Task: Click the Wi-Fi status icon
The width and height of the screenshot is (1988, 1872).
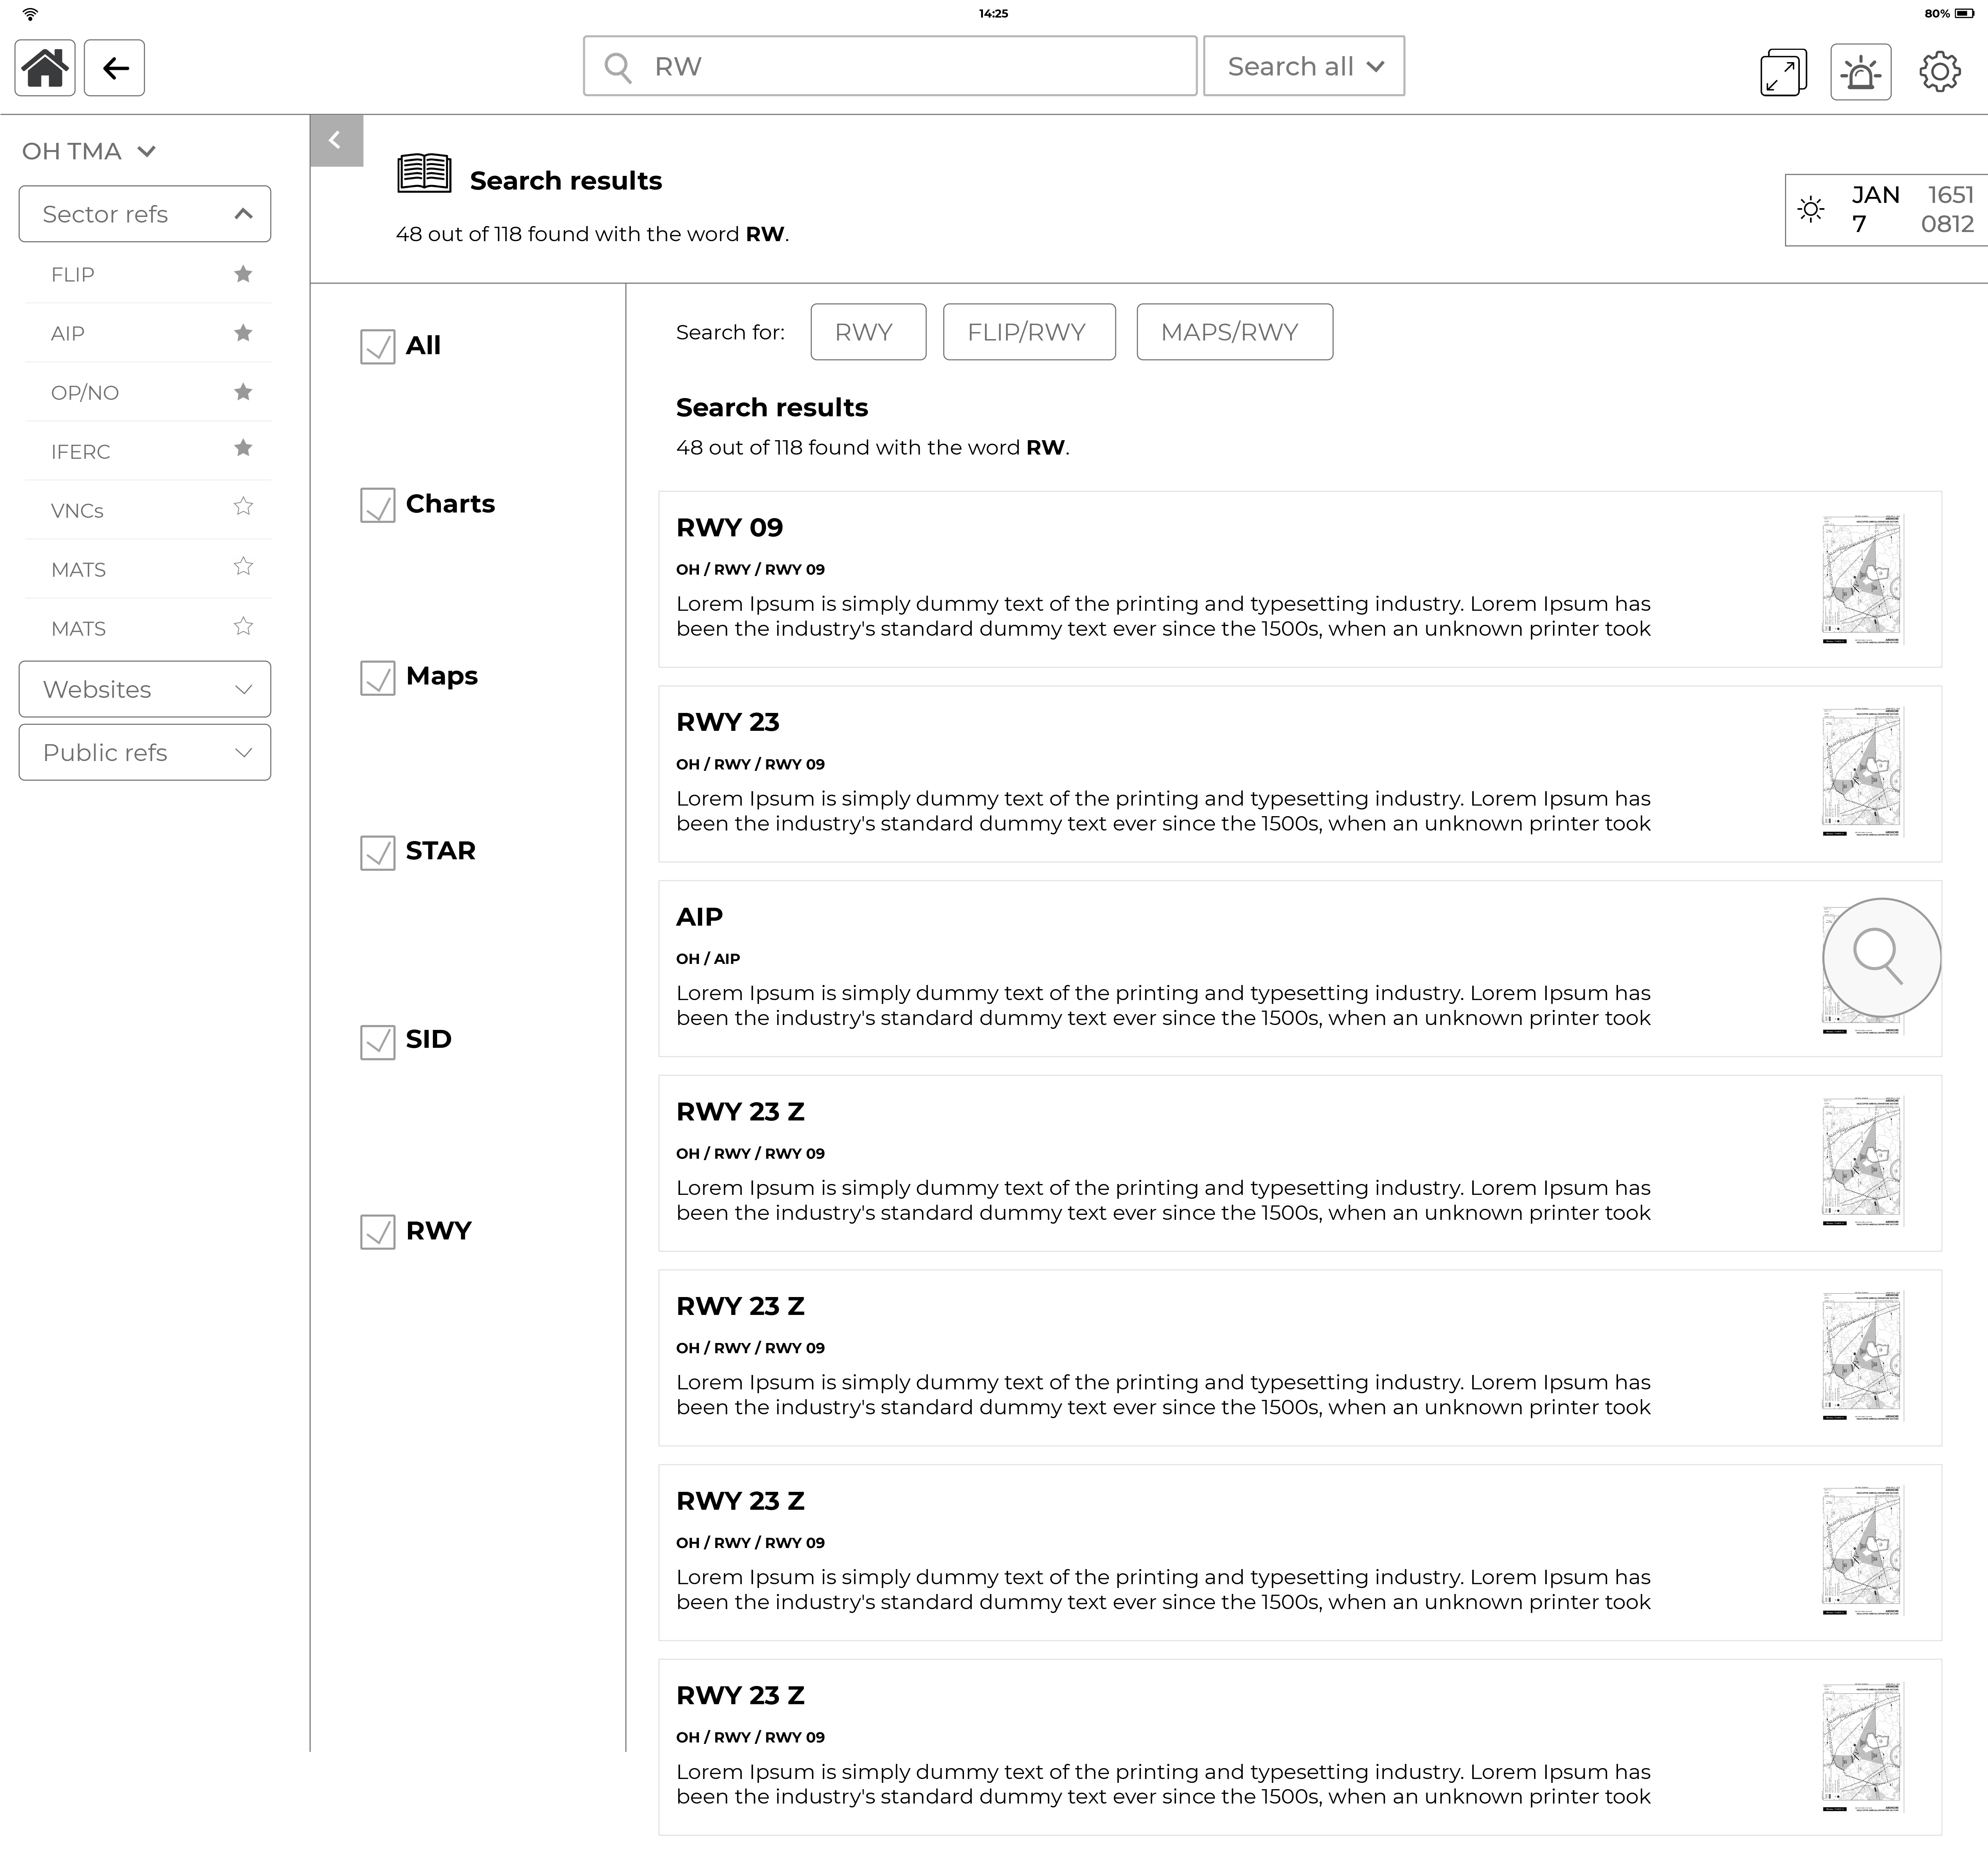Action: 30,14
